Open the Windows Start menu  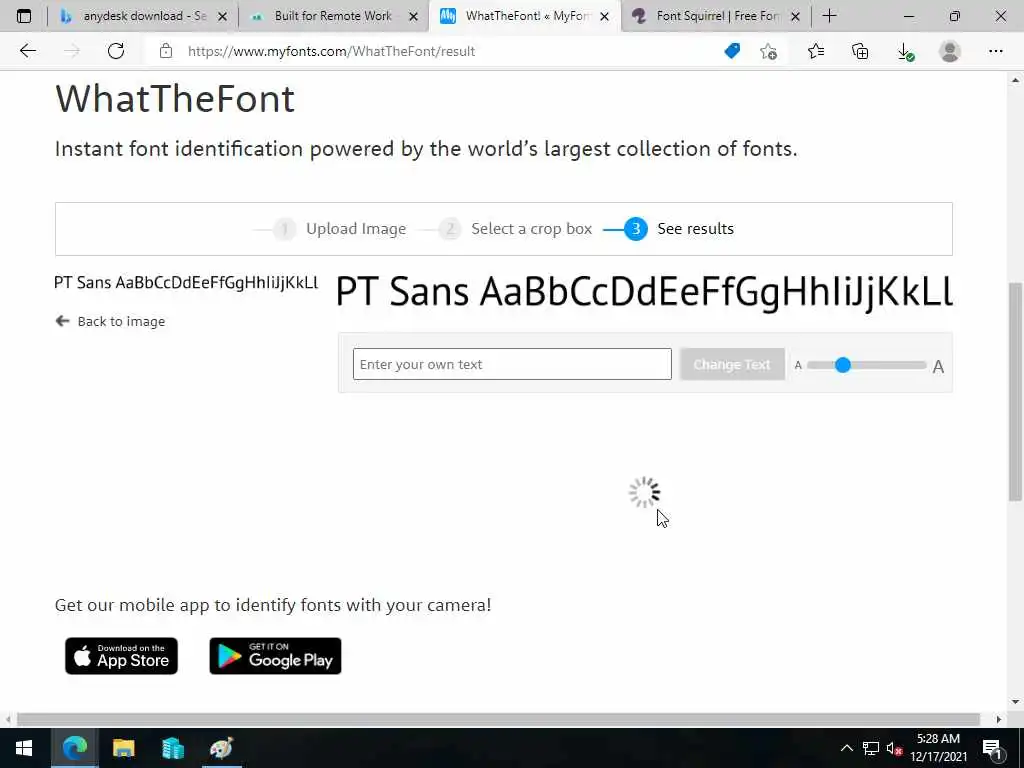(x=24, y=748)
